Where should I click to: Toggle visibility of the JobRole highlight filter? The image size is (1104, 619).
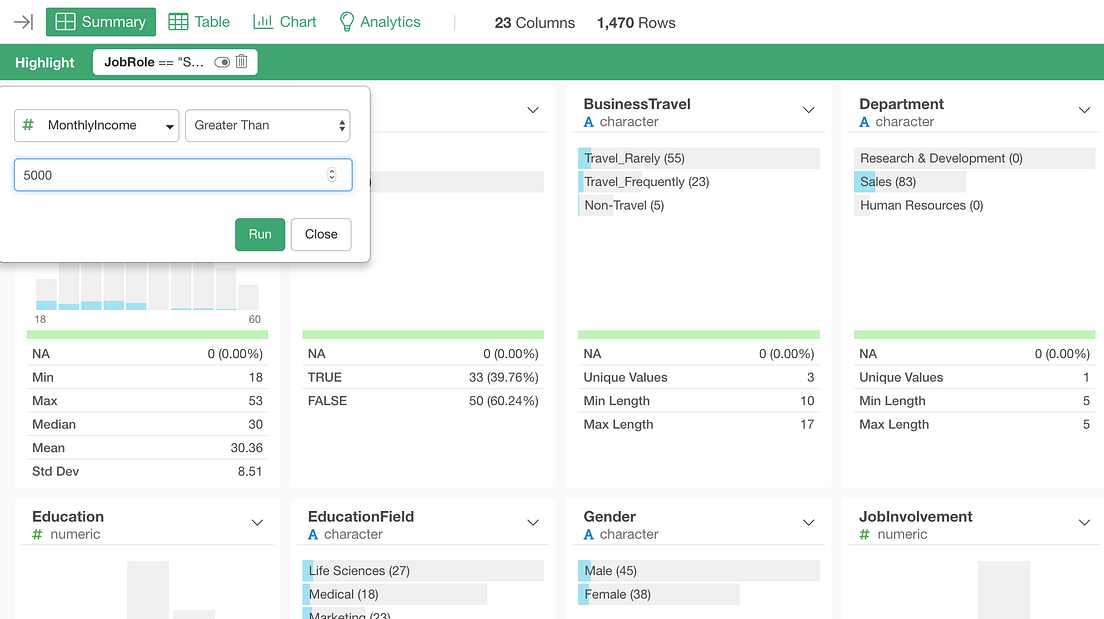tap(222, 61)
